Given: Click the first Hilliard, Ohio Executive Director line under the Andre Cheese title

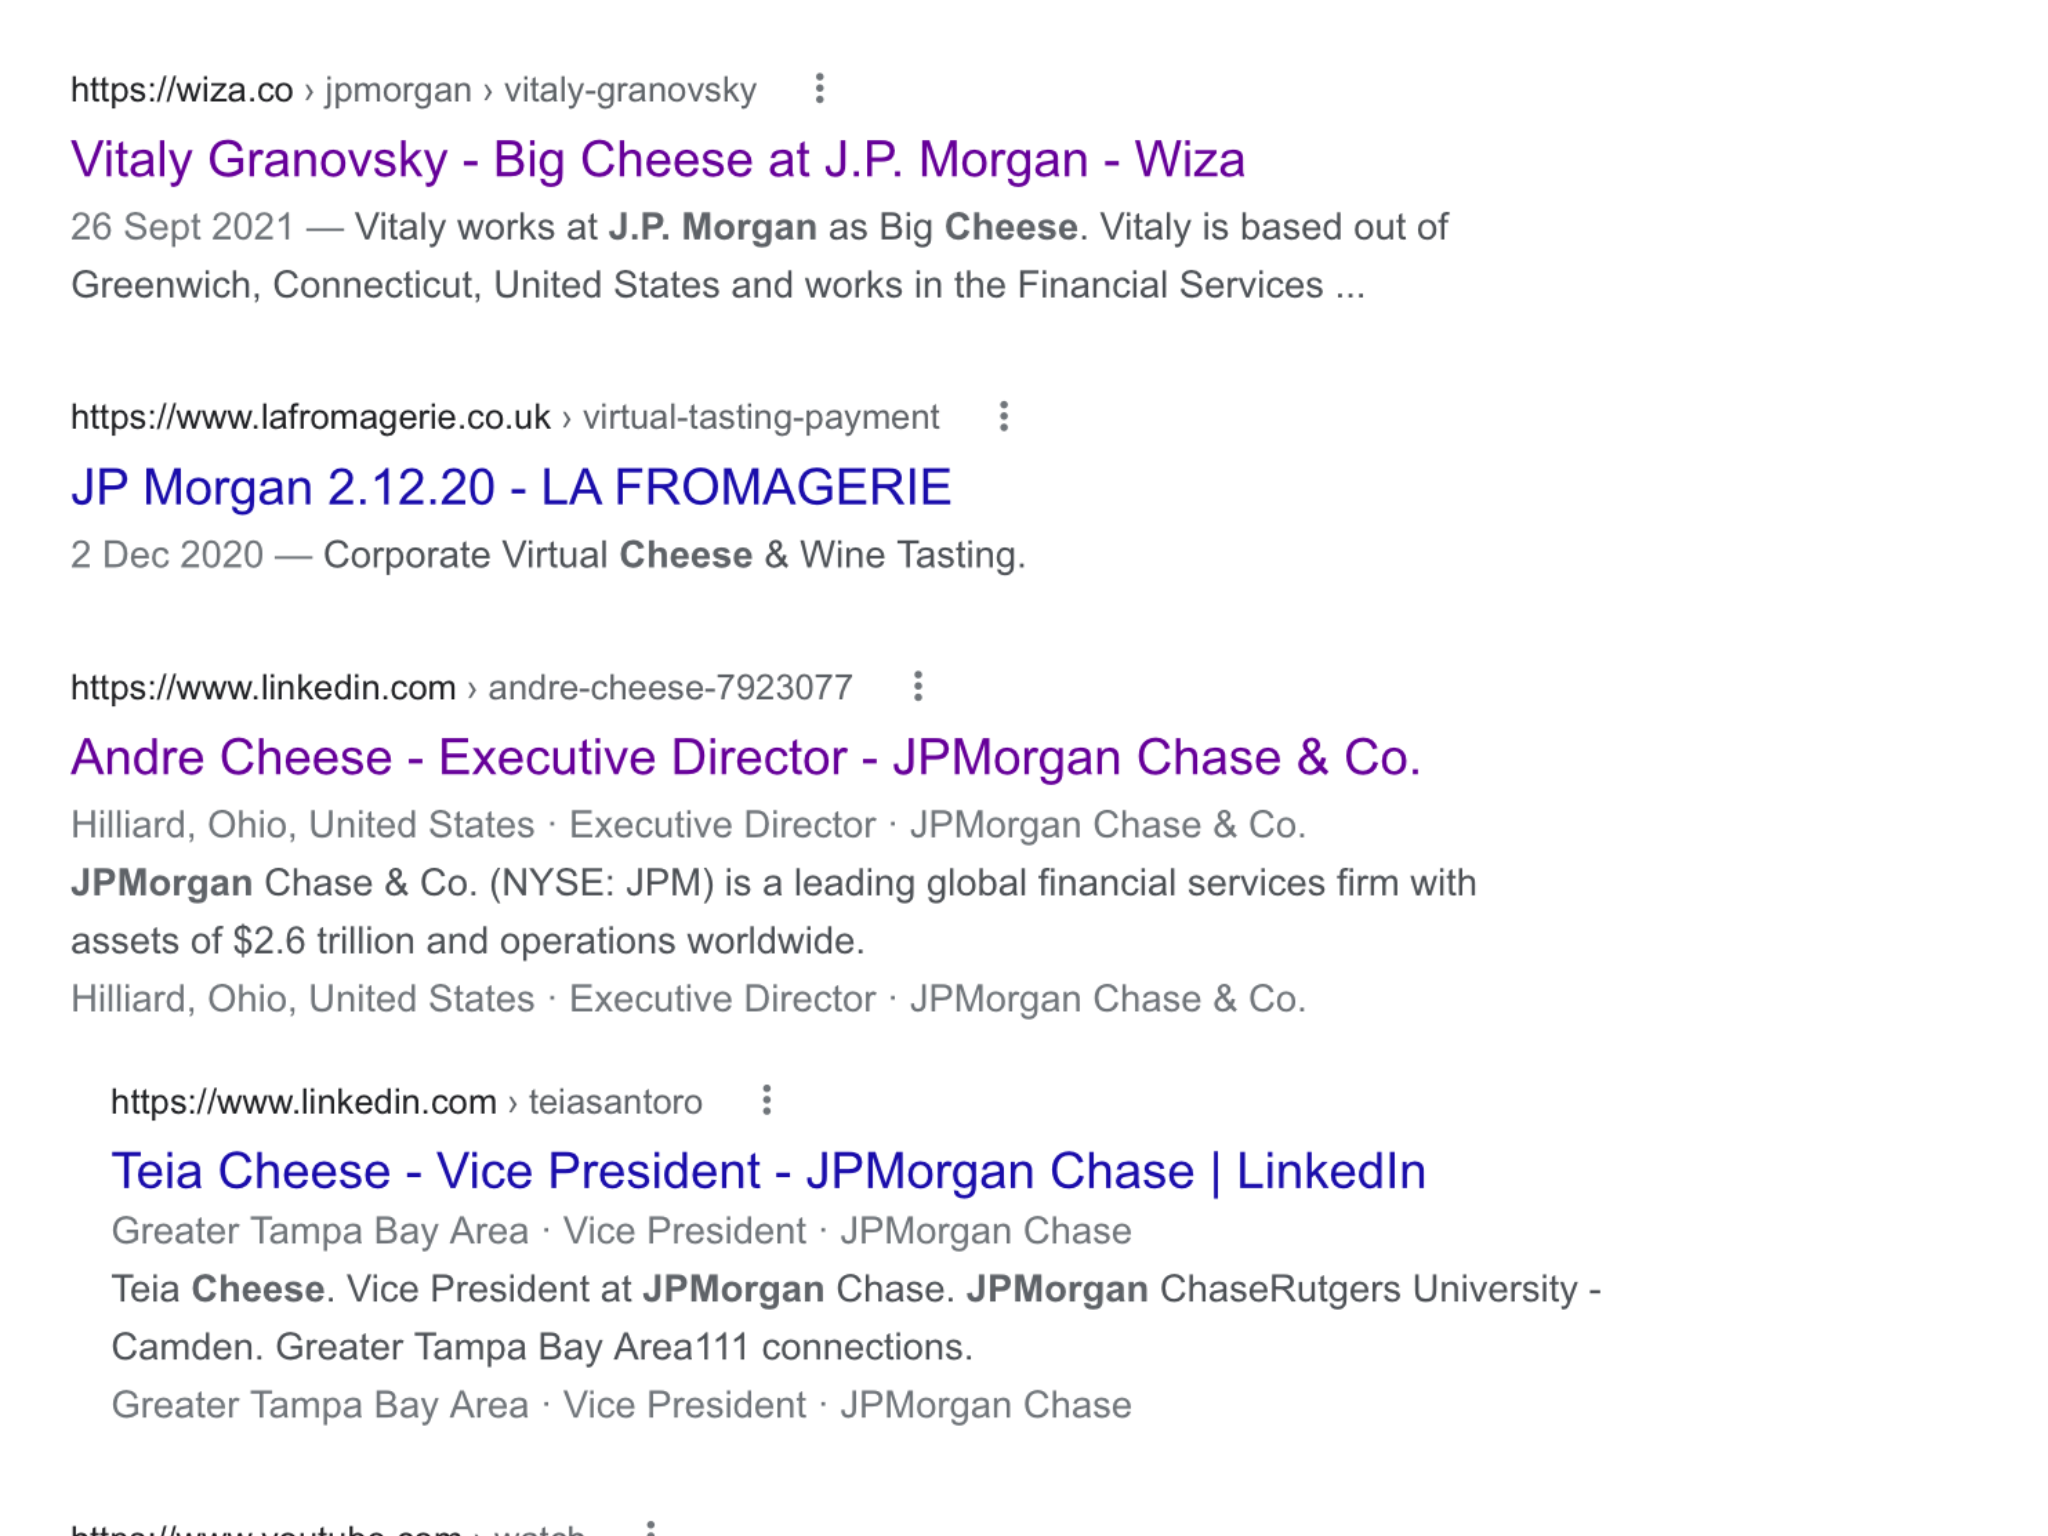Looking at the screenshot, I should click(x=688, y=825).
